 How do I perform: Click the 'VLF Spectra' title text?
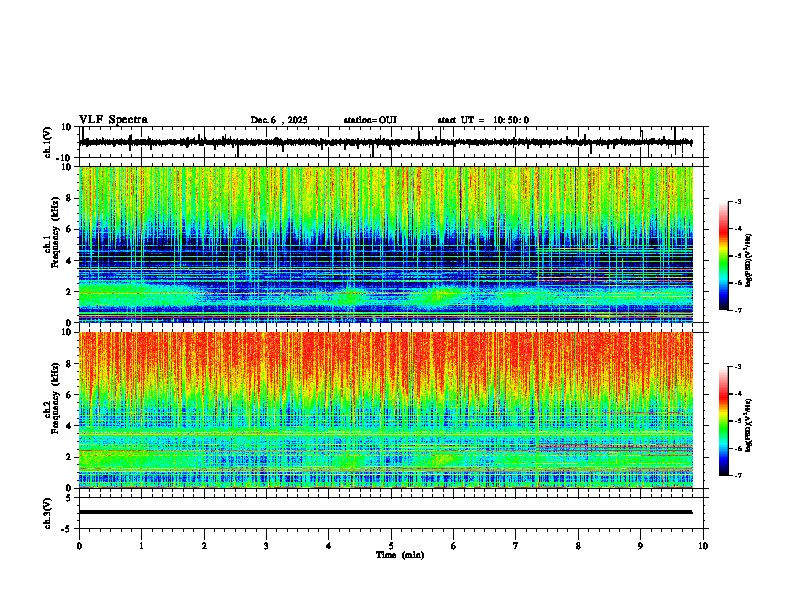coord(113,120)
